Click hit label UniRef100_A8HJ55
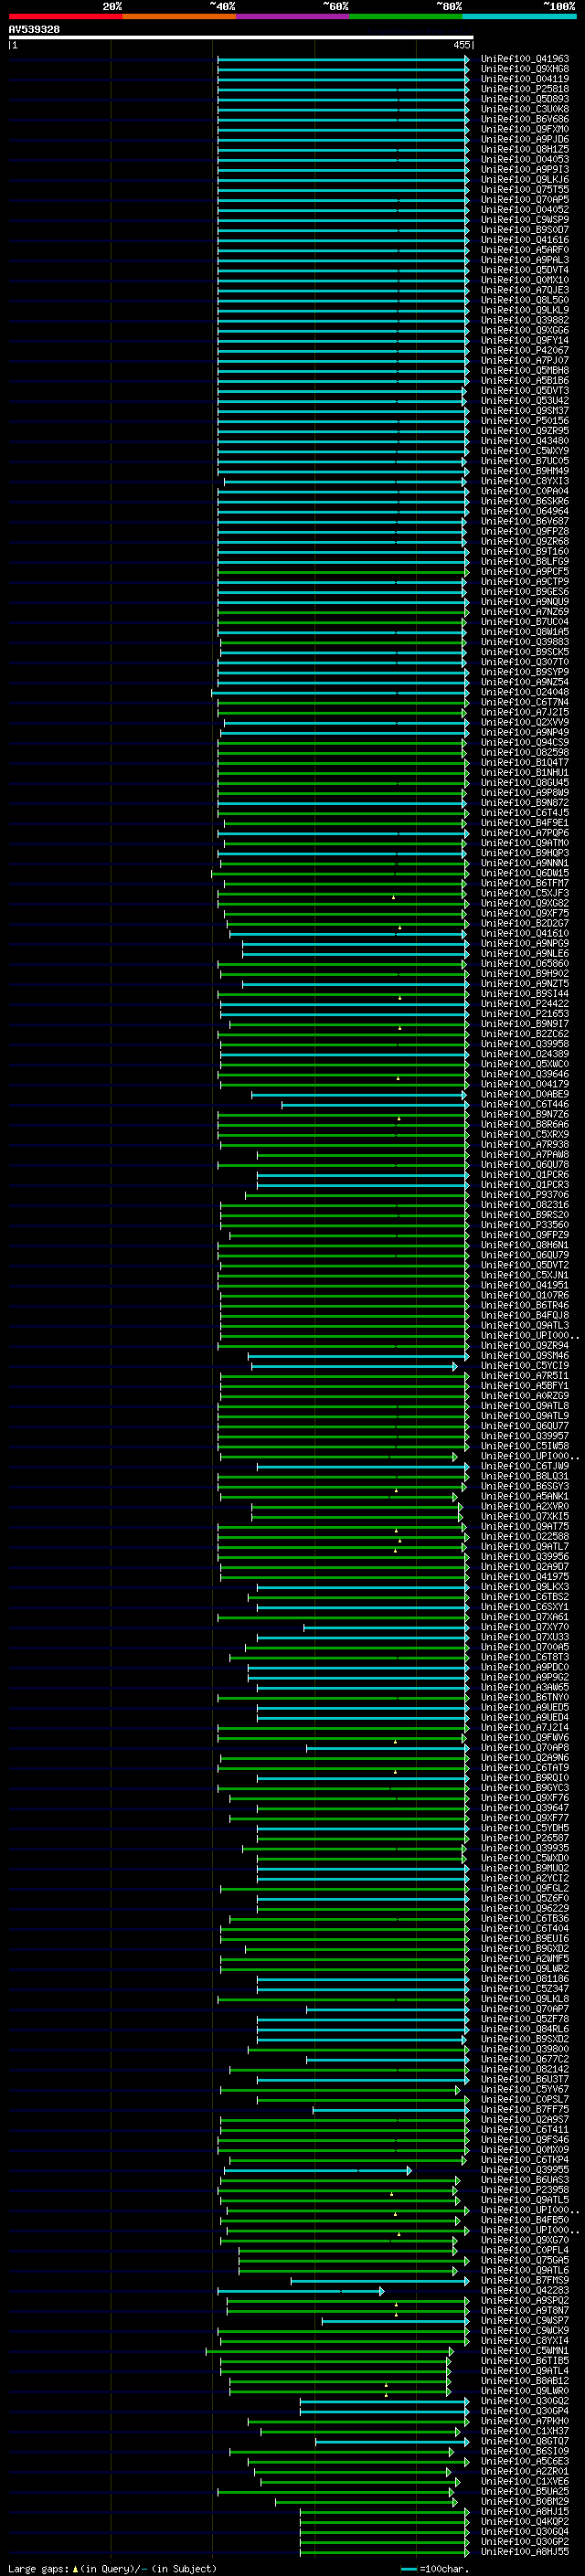This screenshot has height=2576, width=585. pos(525,2551)
